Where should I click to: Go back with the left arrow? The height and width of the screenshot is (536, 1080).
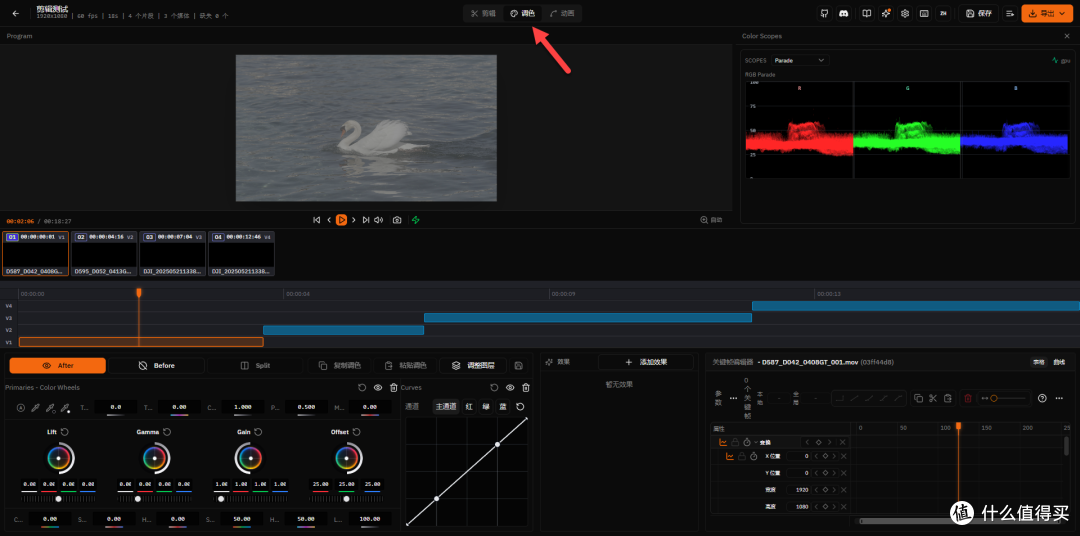pos(16,13)
